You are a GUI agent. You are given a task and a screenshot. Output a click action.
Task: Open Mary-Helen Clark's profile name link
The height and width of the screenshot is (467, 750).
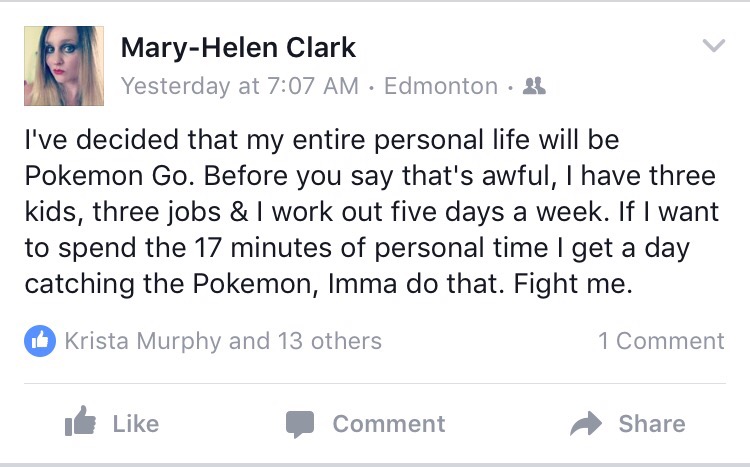click(x=238, y=47)
